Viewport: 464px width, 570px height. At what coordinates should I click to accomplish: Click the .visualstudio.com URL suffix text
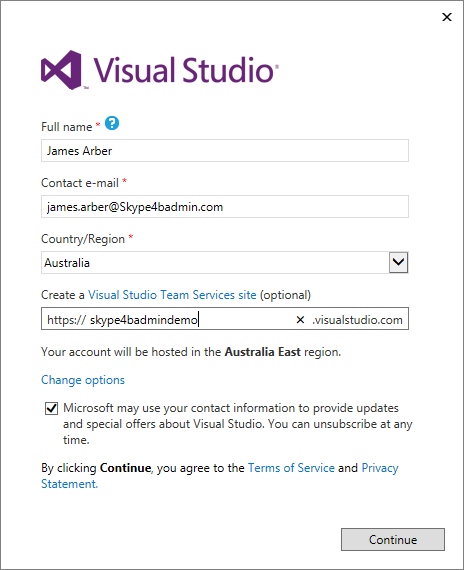(357, 320)
